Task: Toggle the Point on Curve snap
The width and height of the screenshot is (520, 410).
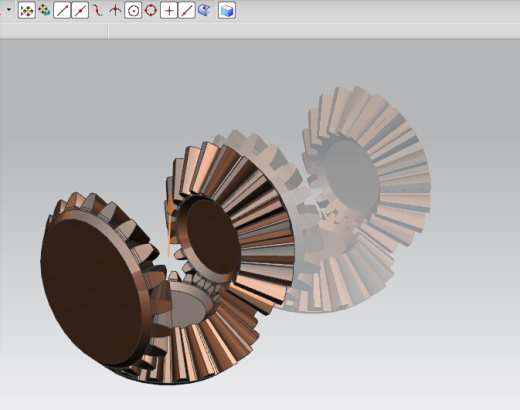Action: click(x=187, y=10)
